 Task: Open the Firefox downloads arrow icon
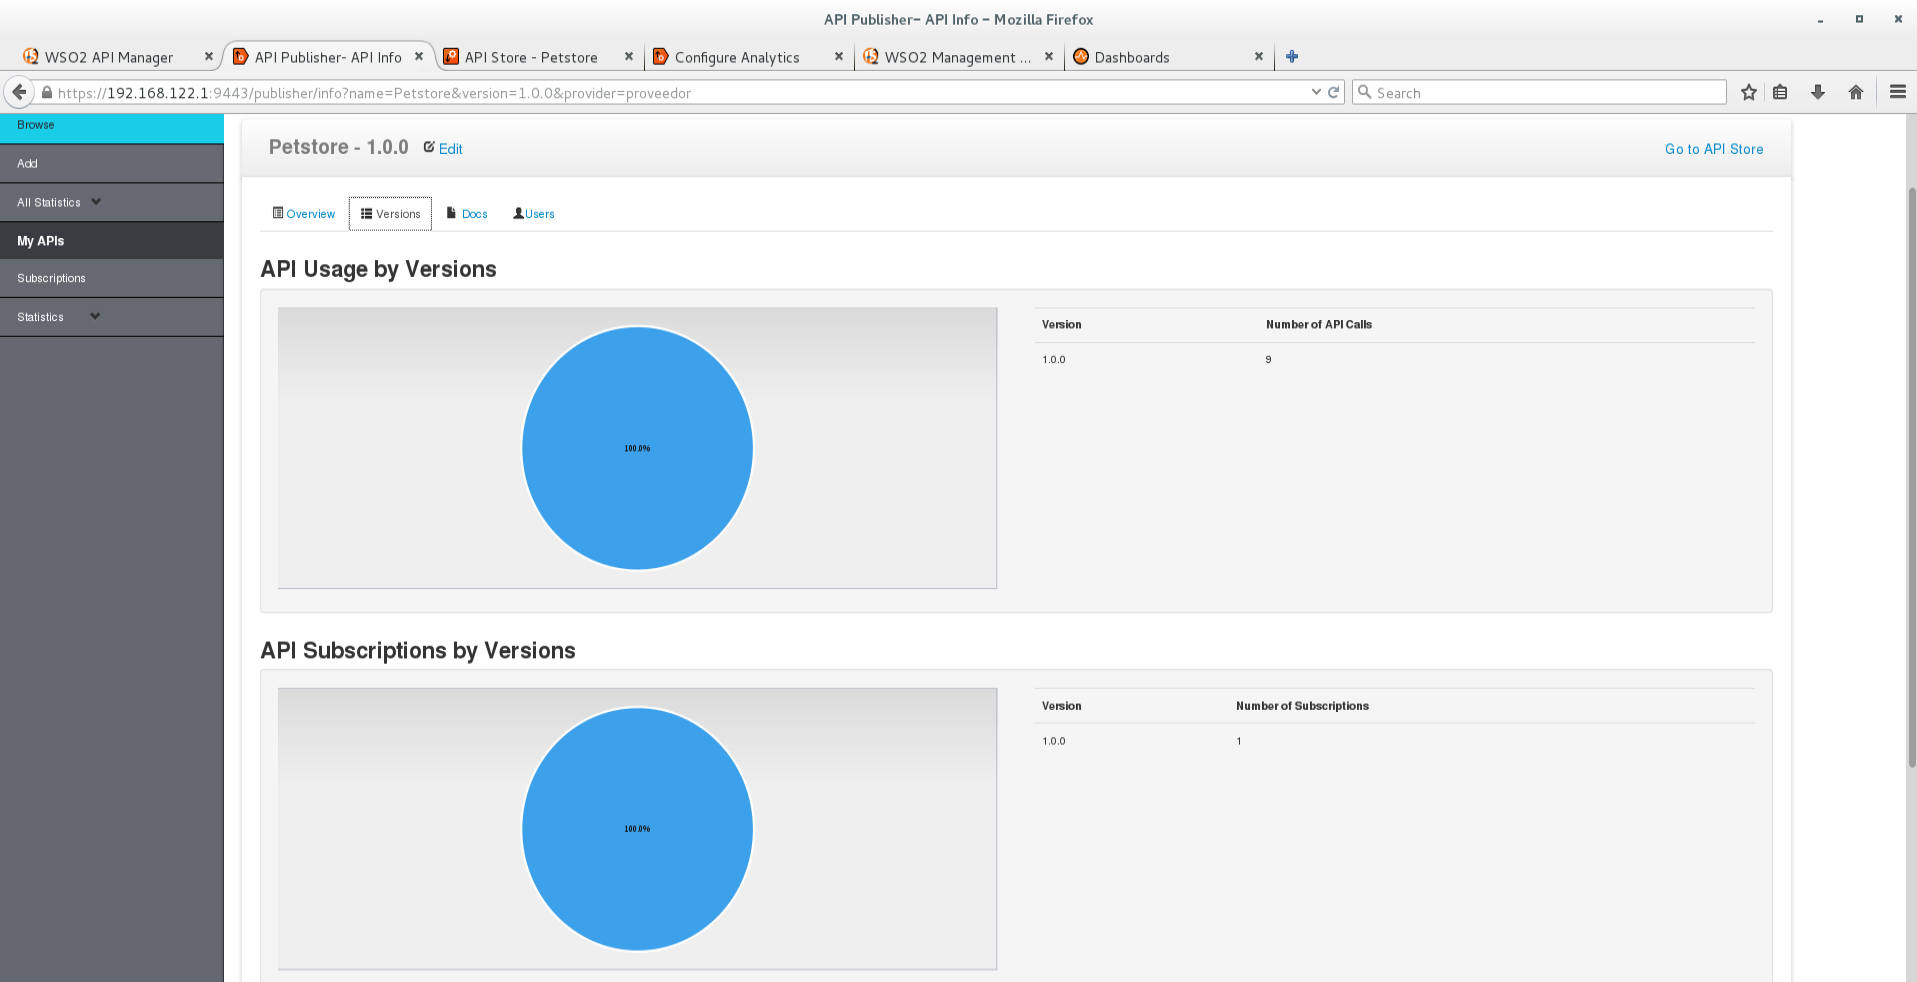click(x=1817, y=92)
